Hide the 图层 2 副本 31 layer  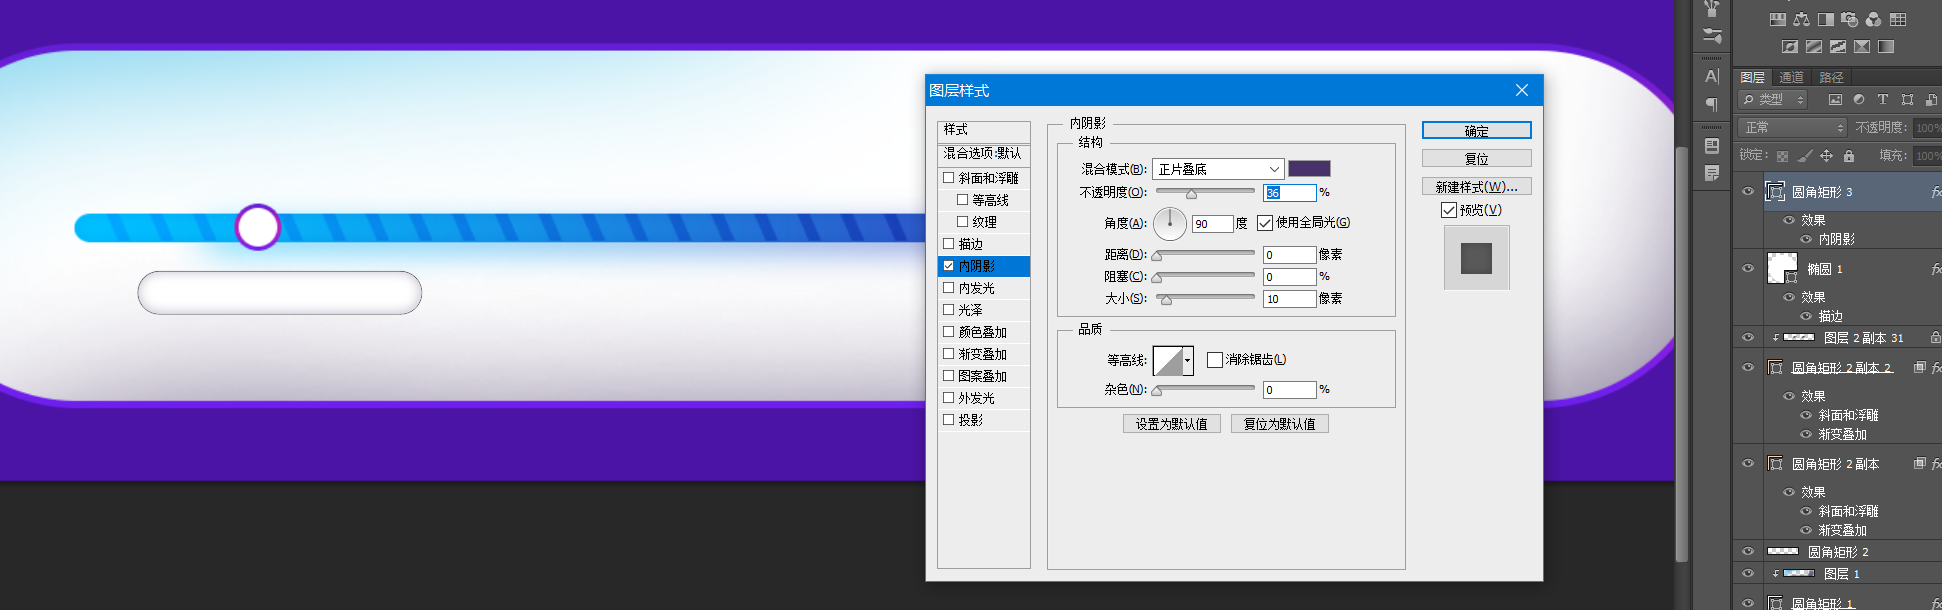point(1748,338)
